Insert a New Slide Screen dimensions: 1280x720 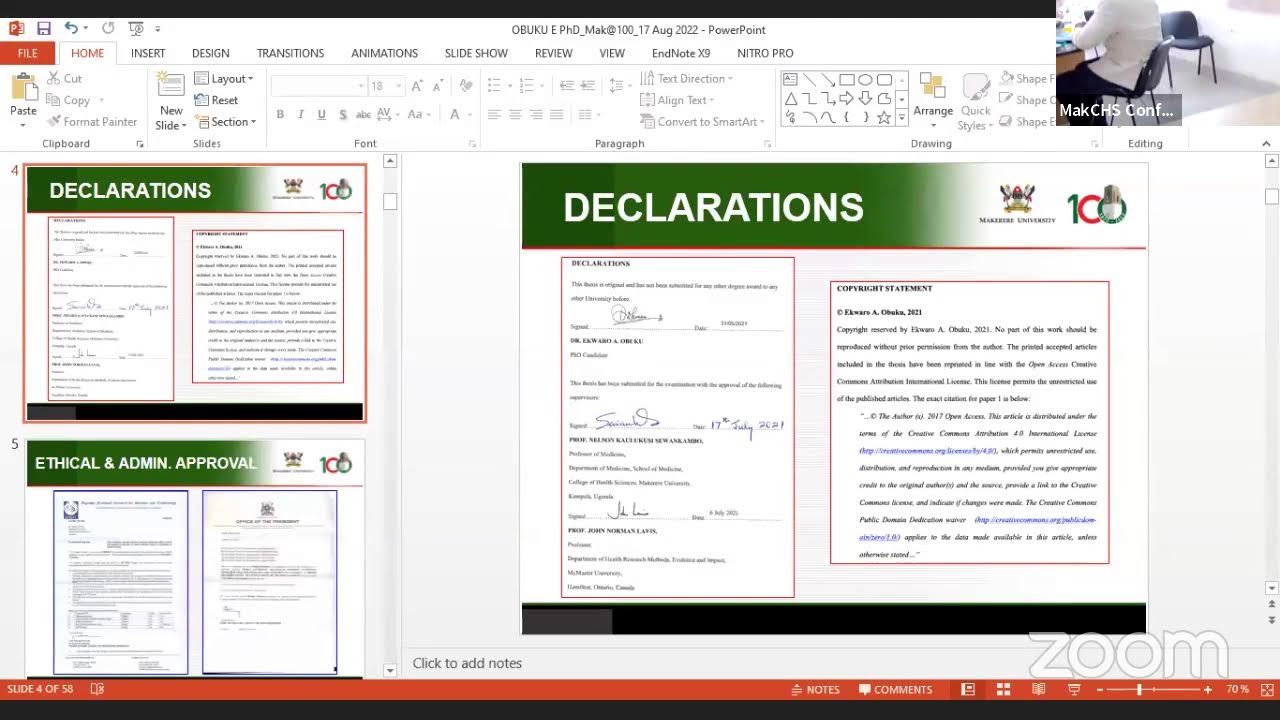[x=171, y=102]
